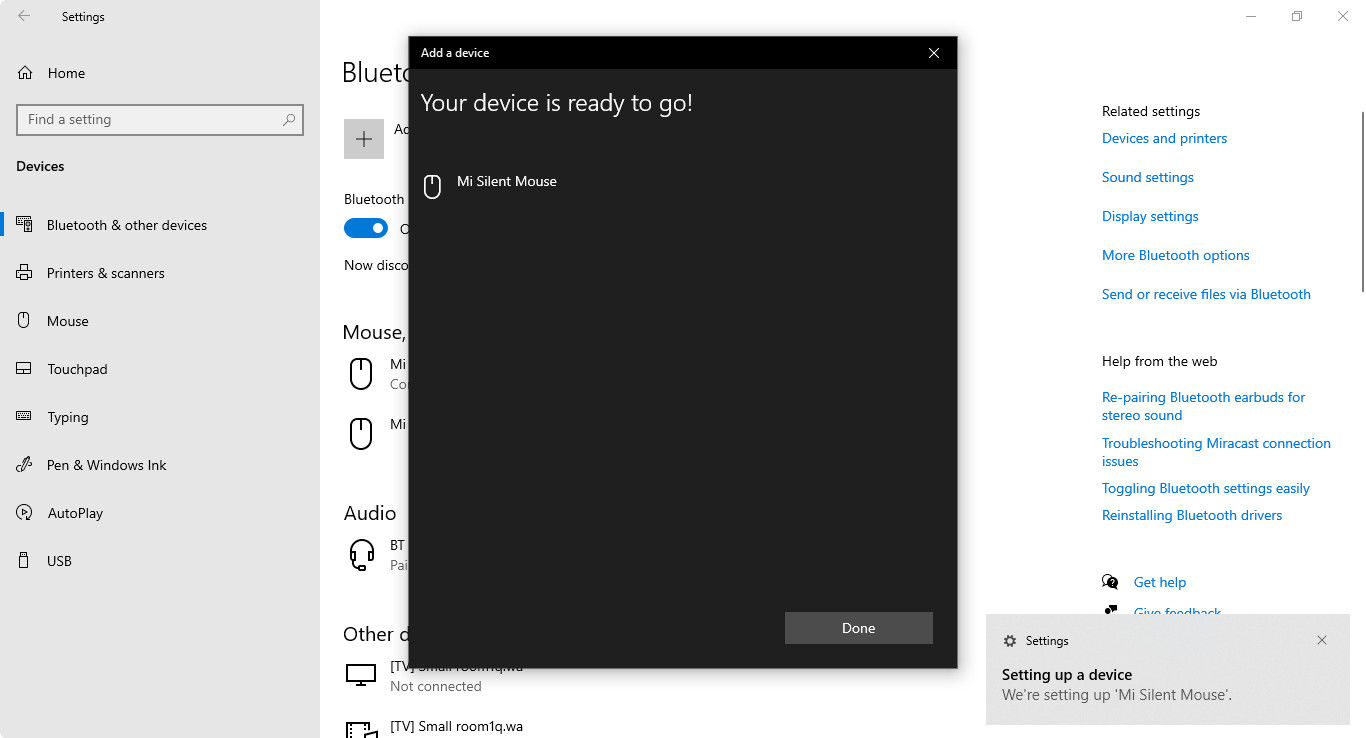This screenshot has height=738, width=1366.
Task: Click the Printers sidebar icon
Action: pyautogui.click(x=25, y=273)
